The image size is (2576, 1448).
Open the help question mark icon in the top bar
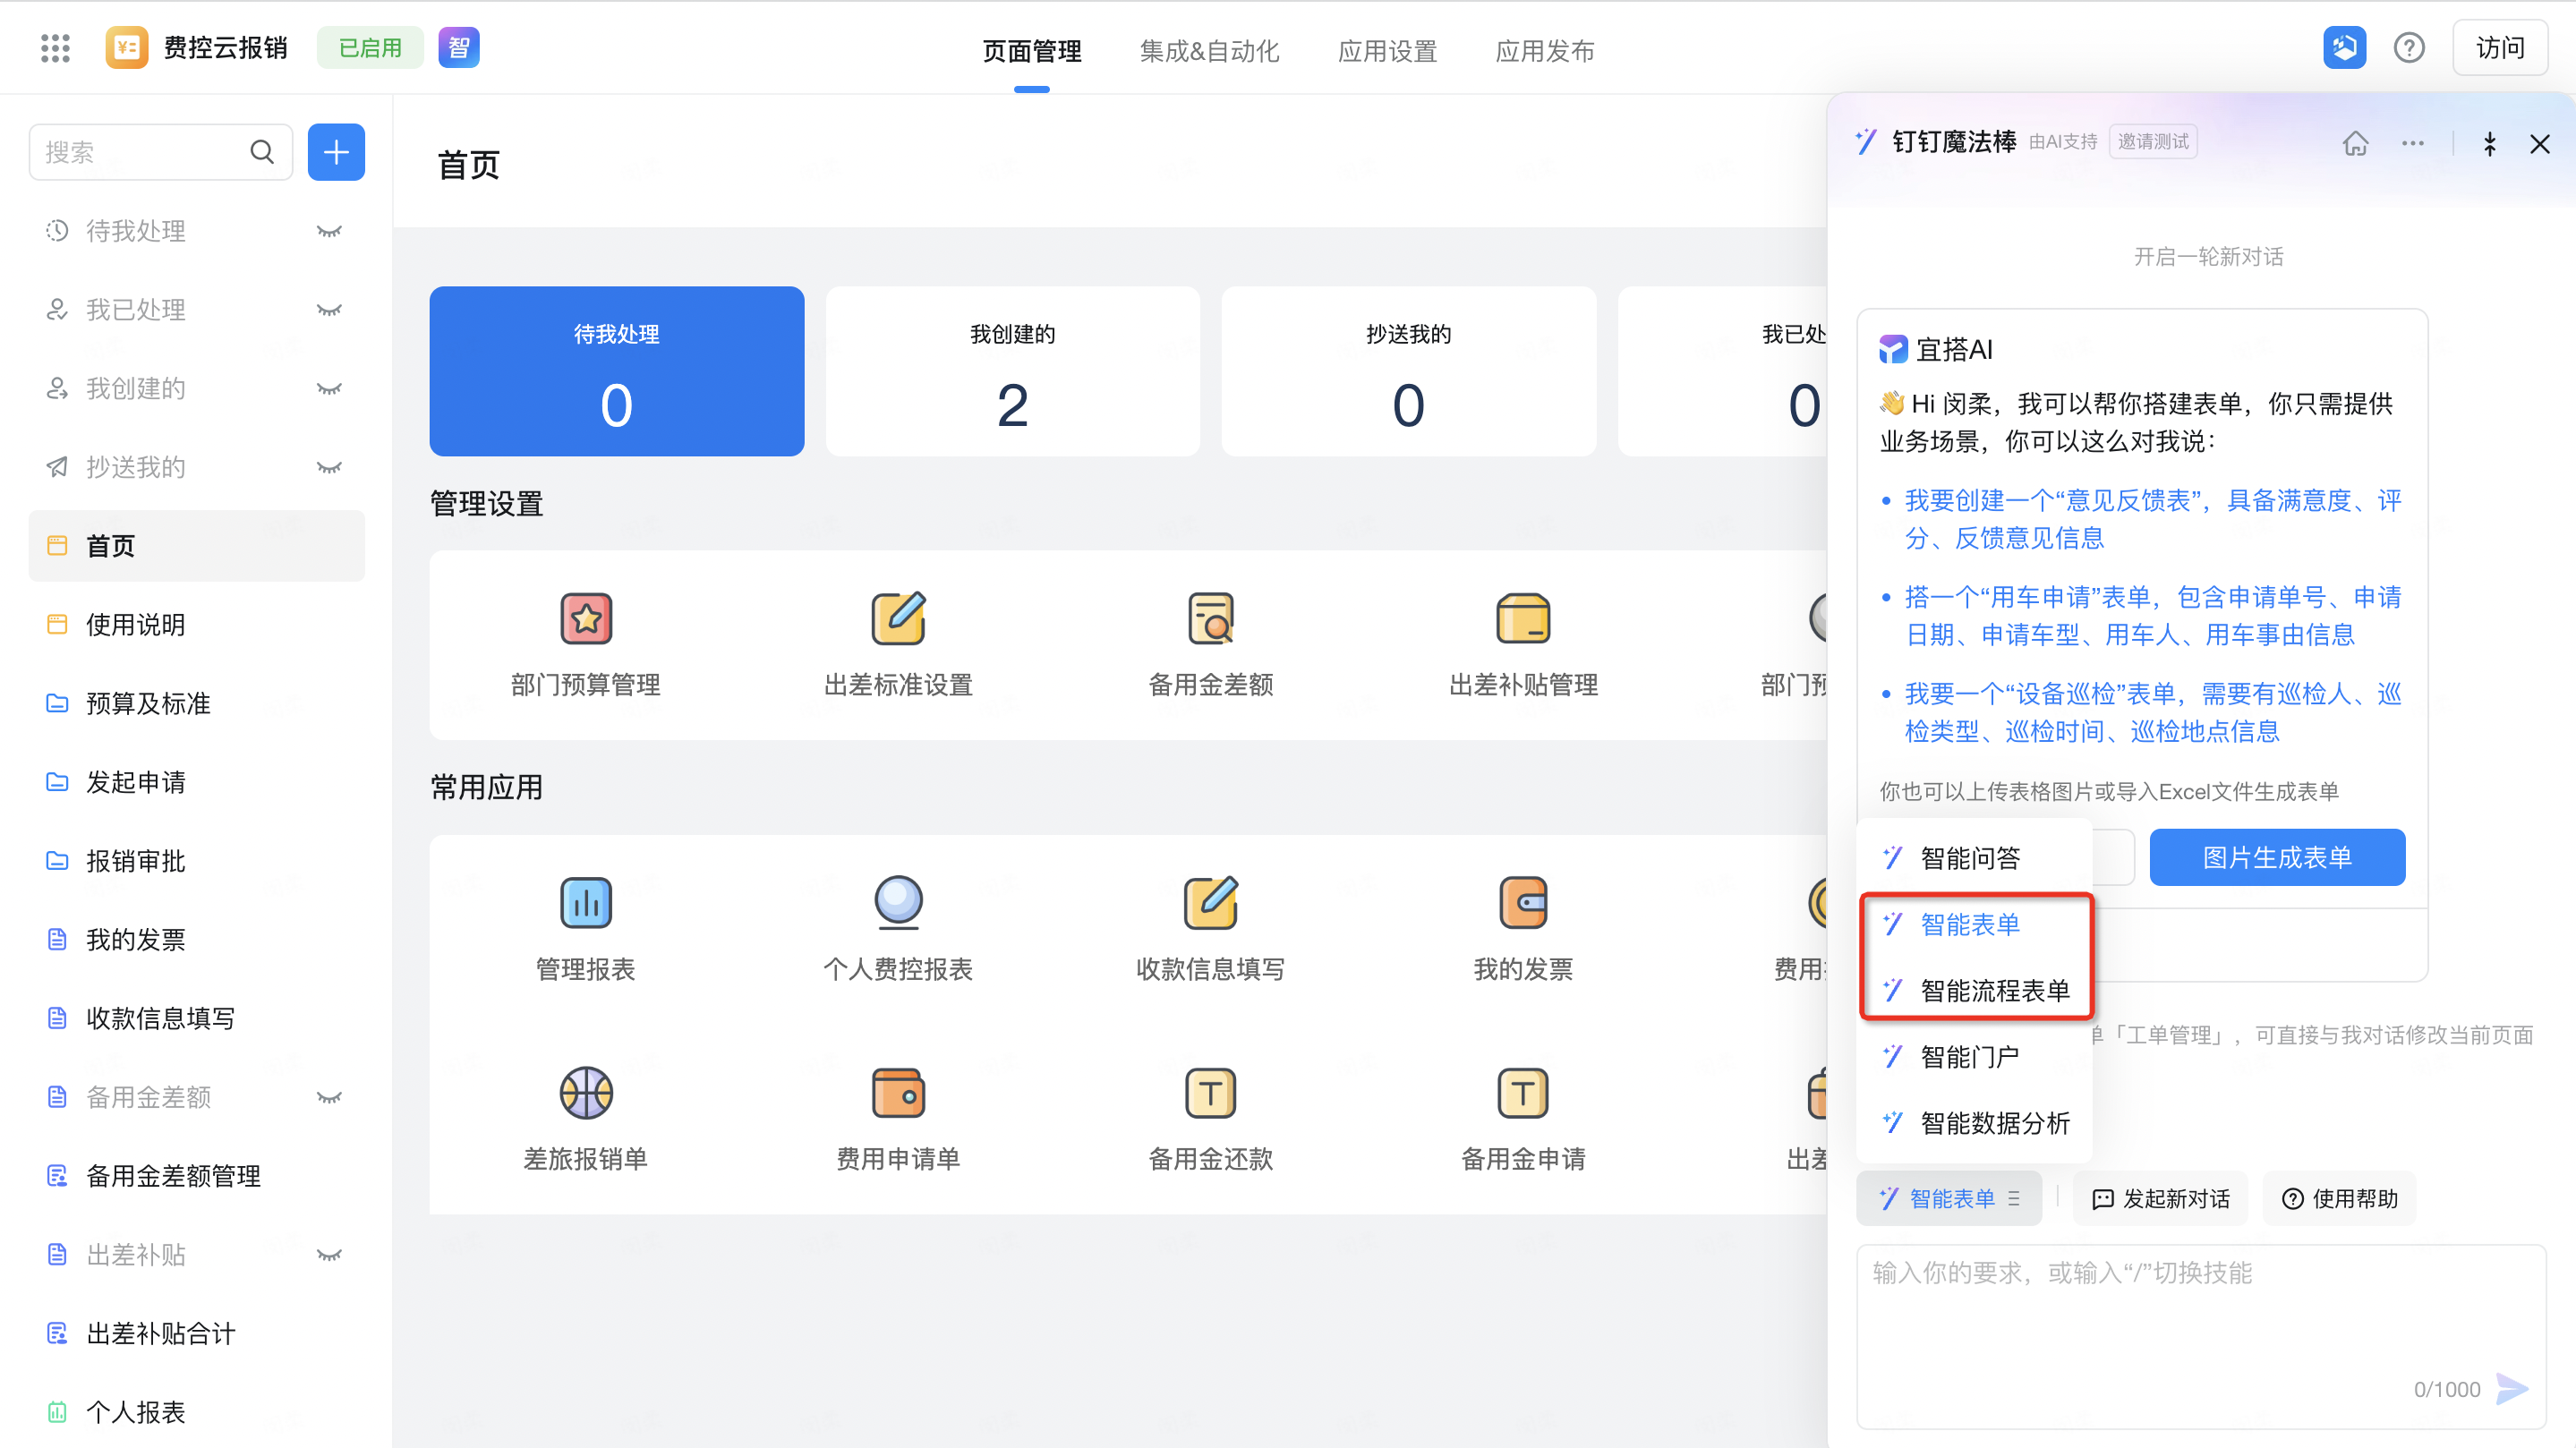pyautogui.click(x=2409, y=47)
